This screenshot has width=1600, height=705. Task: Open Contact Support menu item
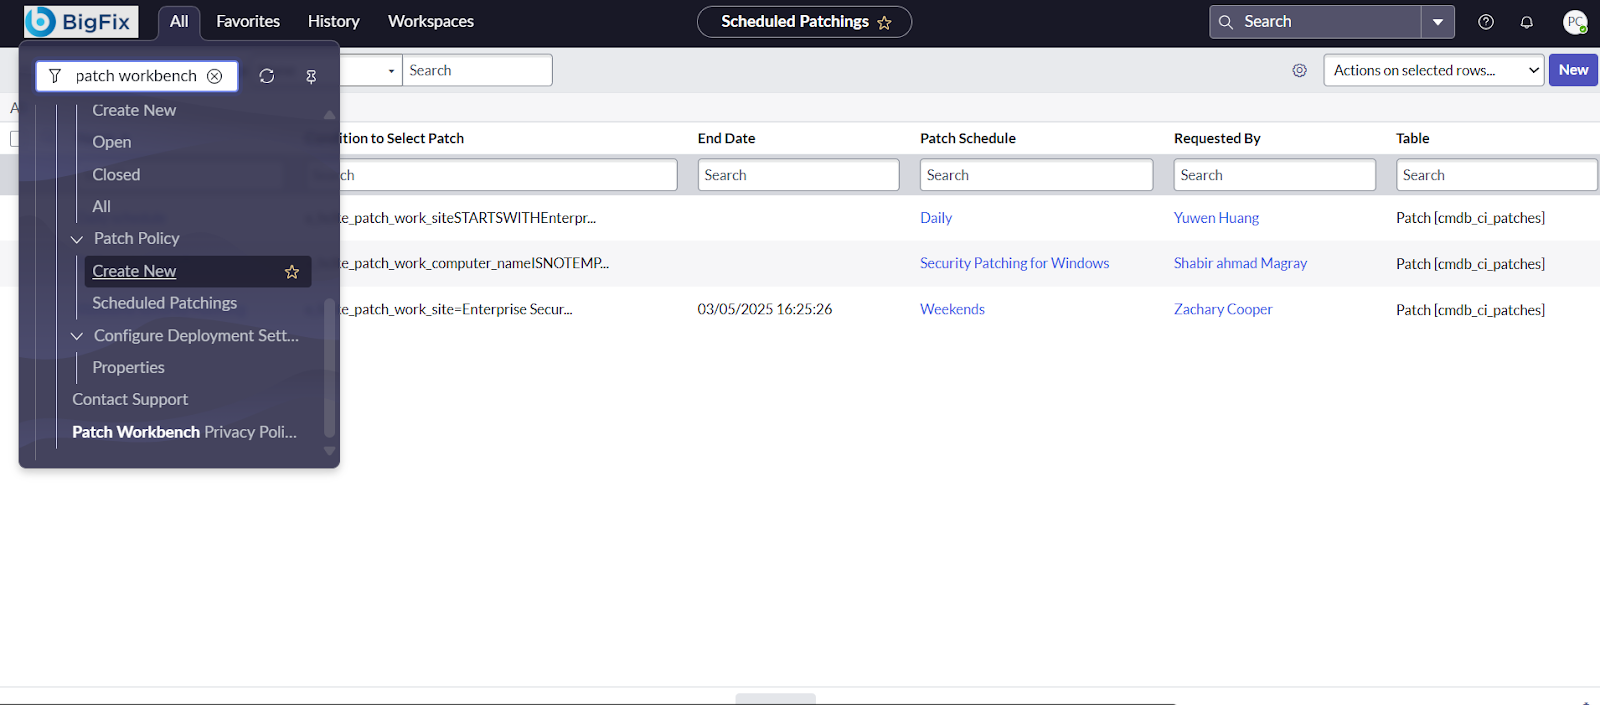pyautogui.click(x=130, y=399)
